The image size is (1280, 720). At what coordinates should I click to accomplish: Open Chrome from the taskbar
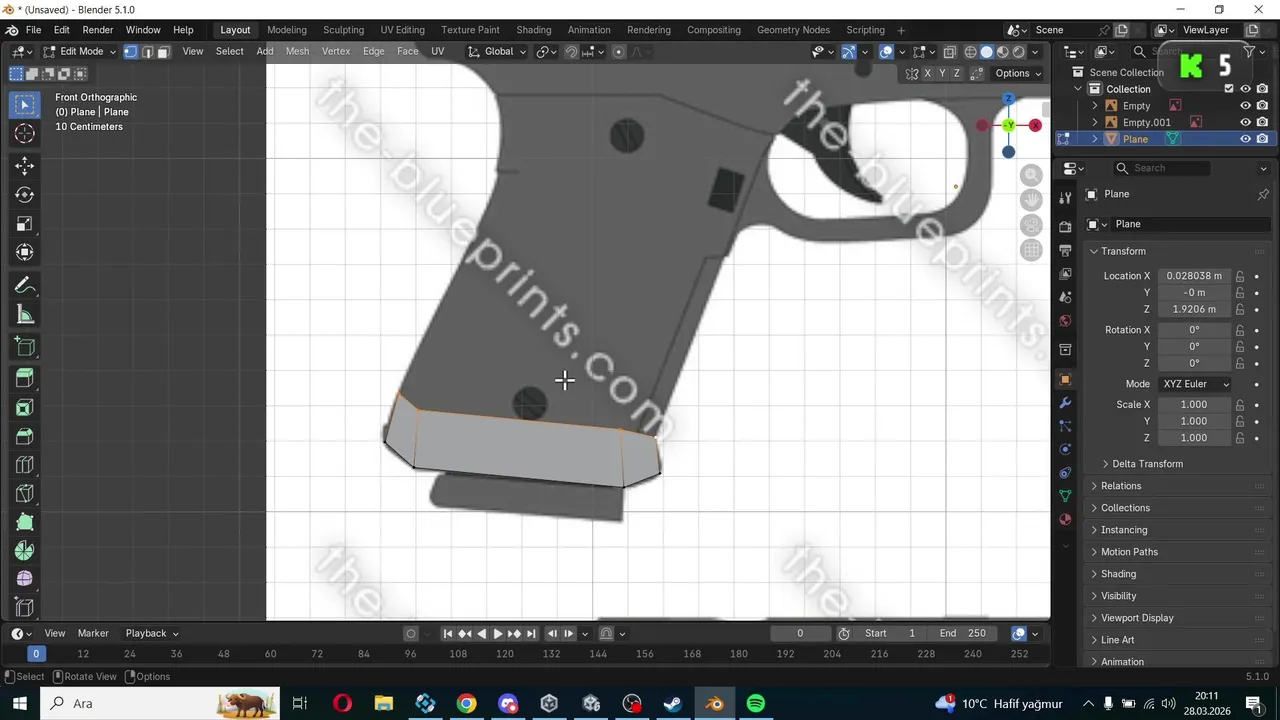(x=466, y=704)
